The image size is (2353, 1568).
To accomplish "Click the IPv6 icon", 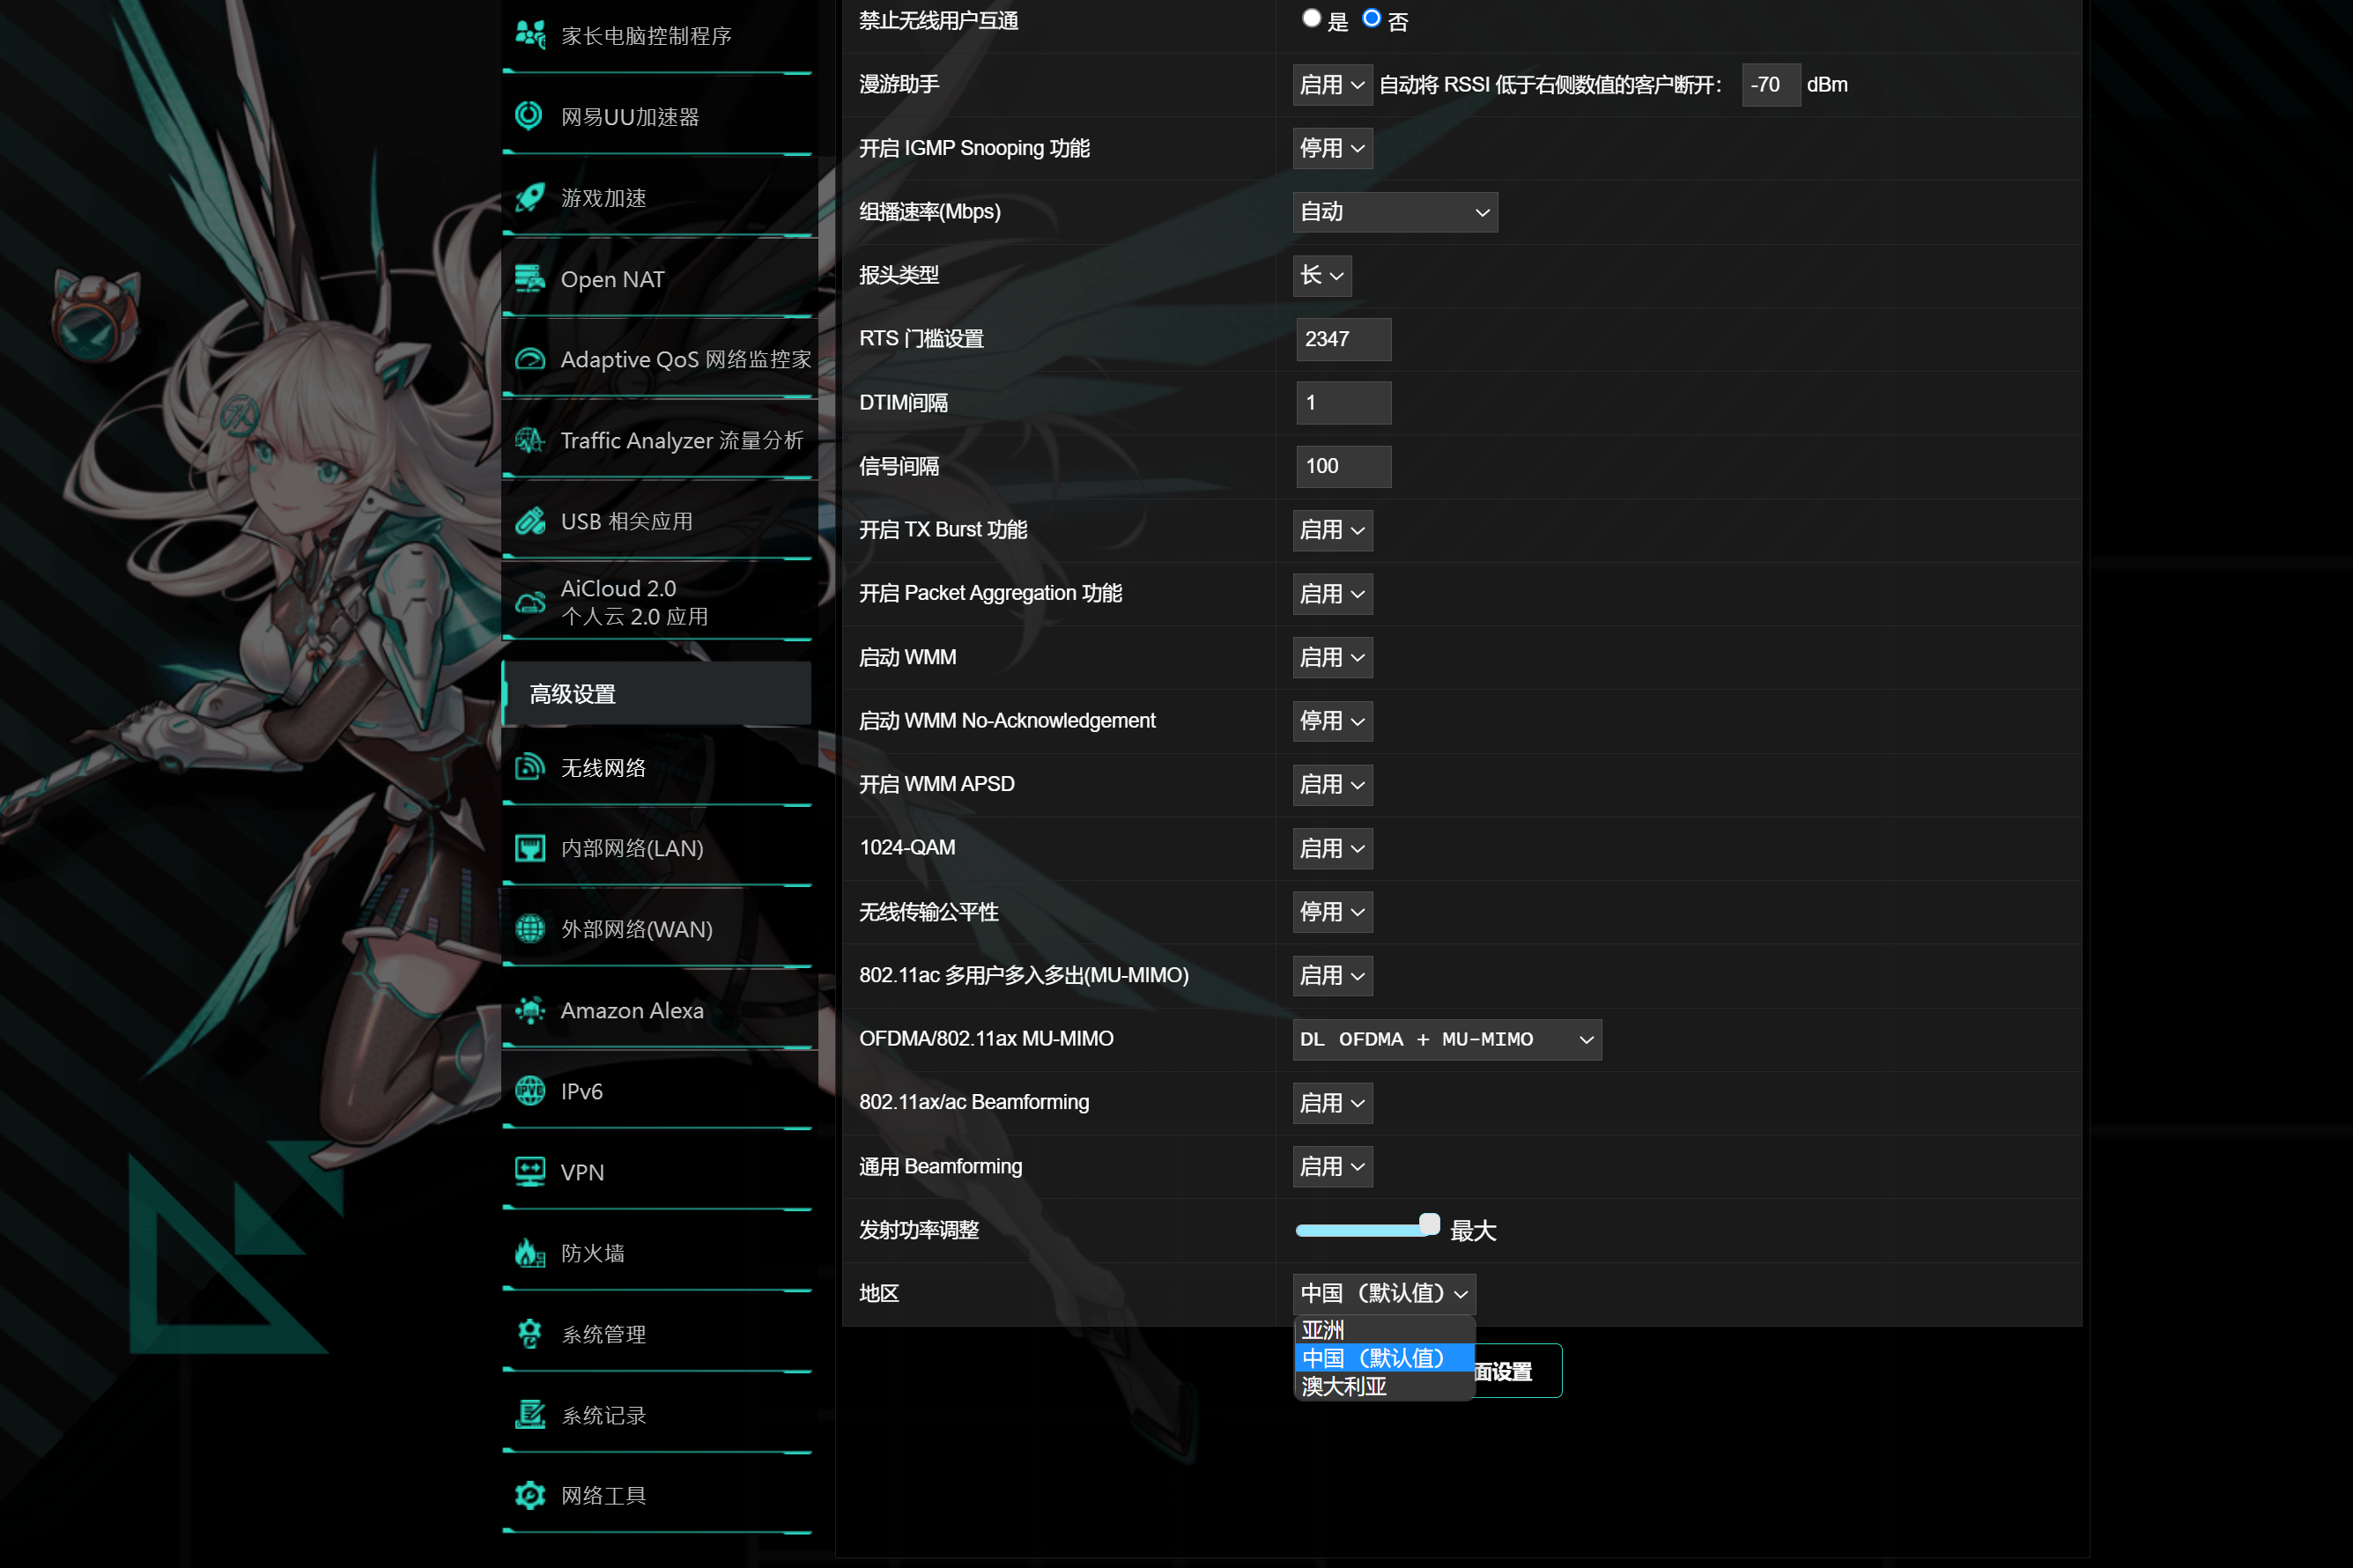I will (530, 1091).
